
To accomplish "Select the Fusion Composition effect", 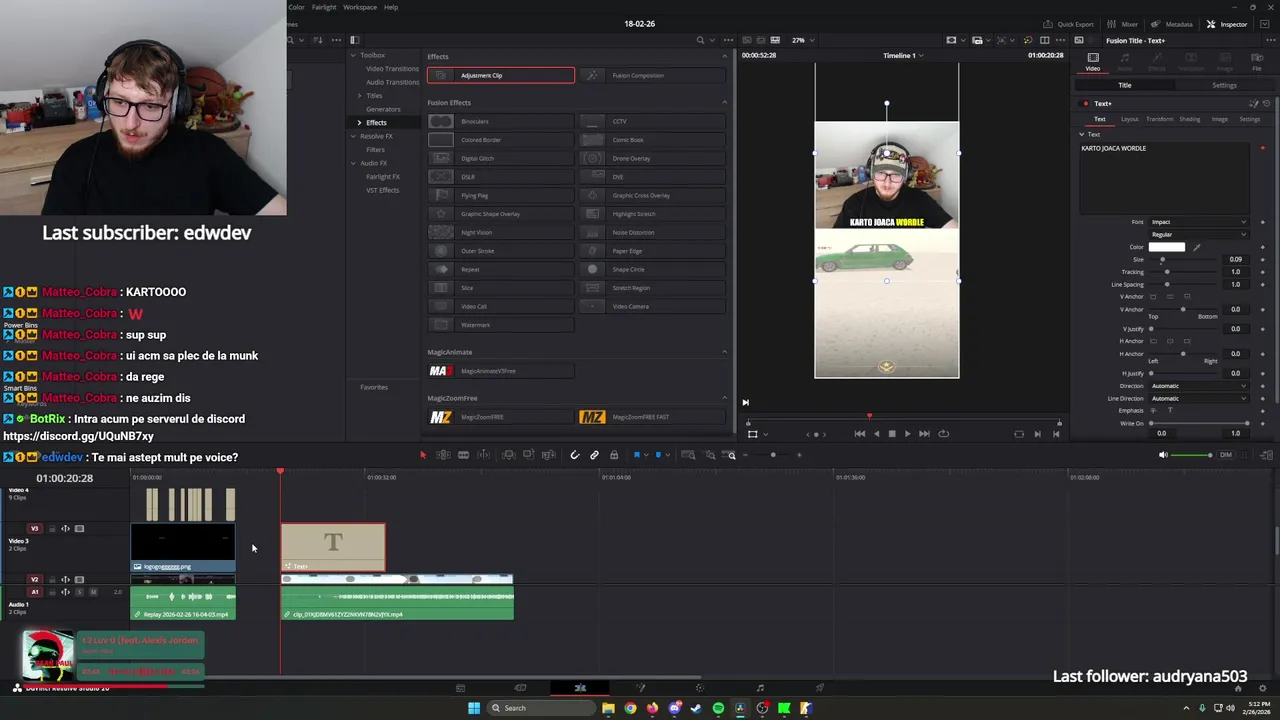I will [653, 75].
